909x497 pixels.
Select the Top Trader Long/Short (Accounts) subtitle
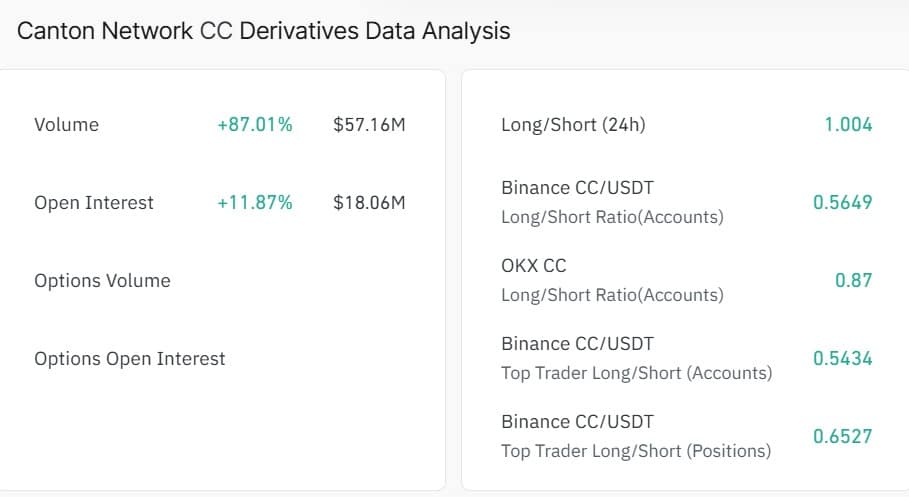(x=636, y=373)
